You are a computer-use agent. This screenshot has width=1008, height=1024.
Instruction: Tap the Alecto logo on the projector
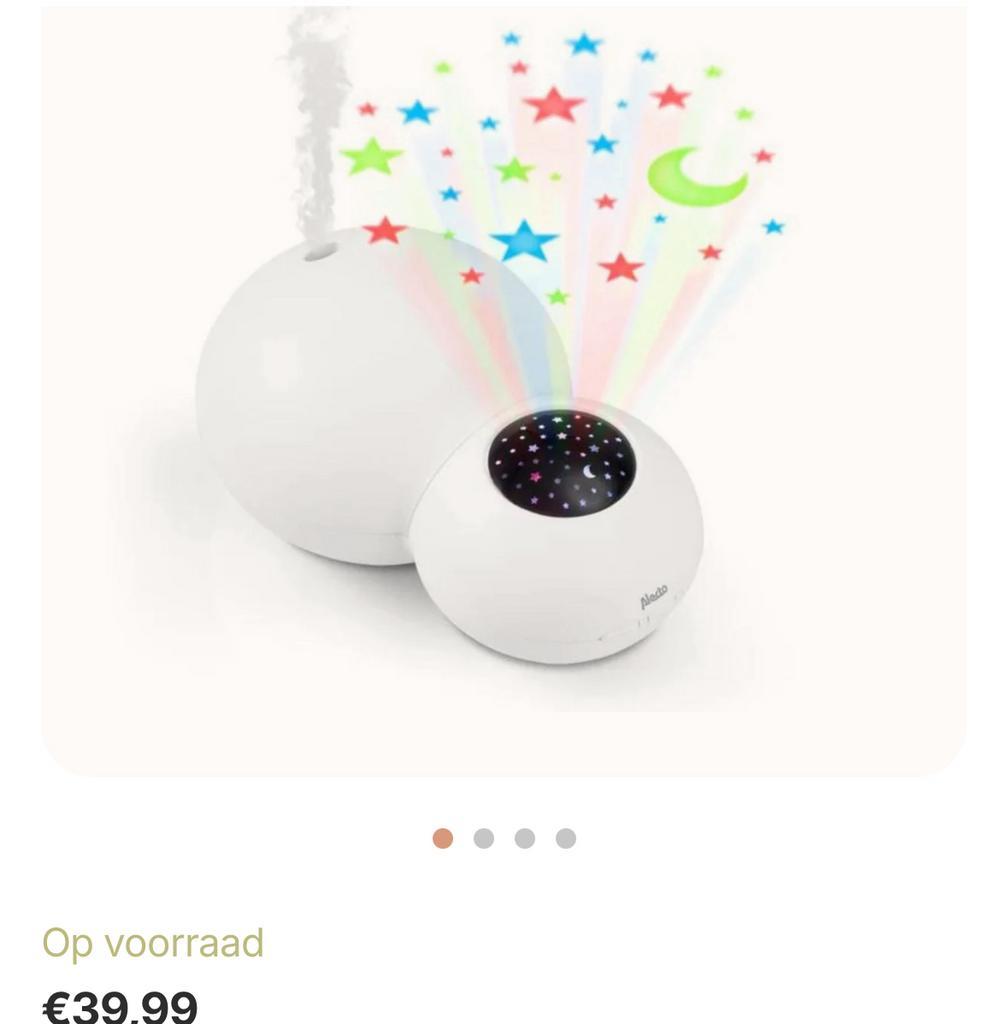tap(654, 596)
